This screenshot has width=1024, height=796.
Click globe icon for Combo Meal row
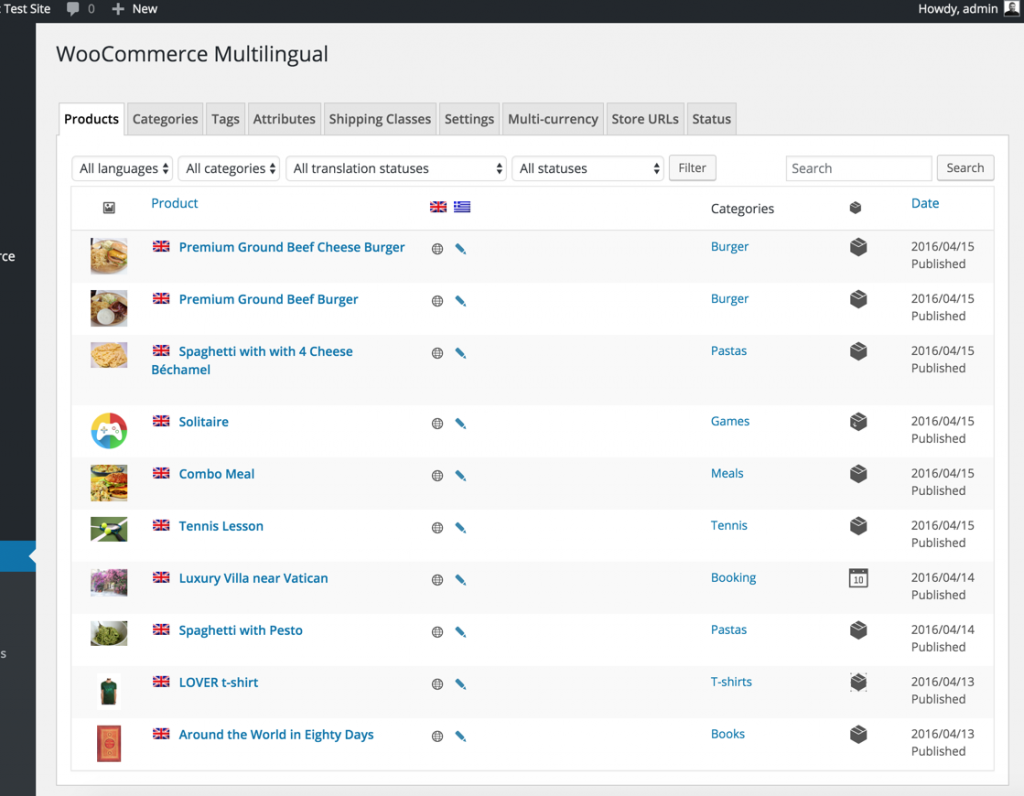click(x=438, y=476)
